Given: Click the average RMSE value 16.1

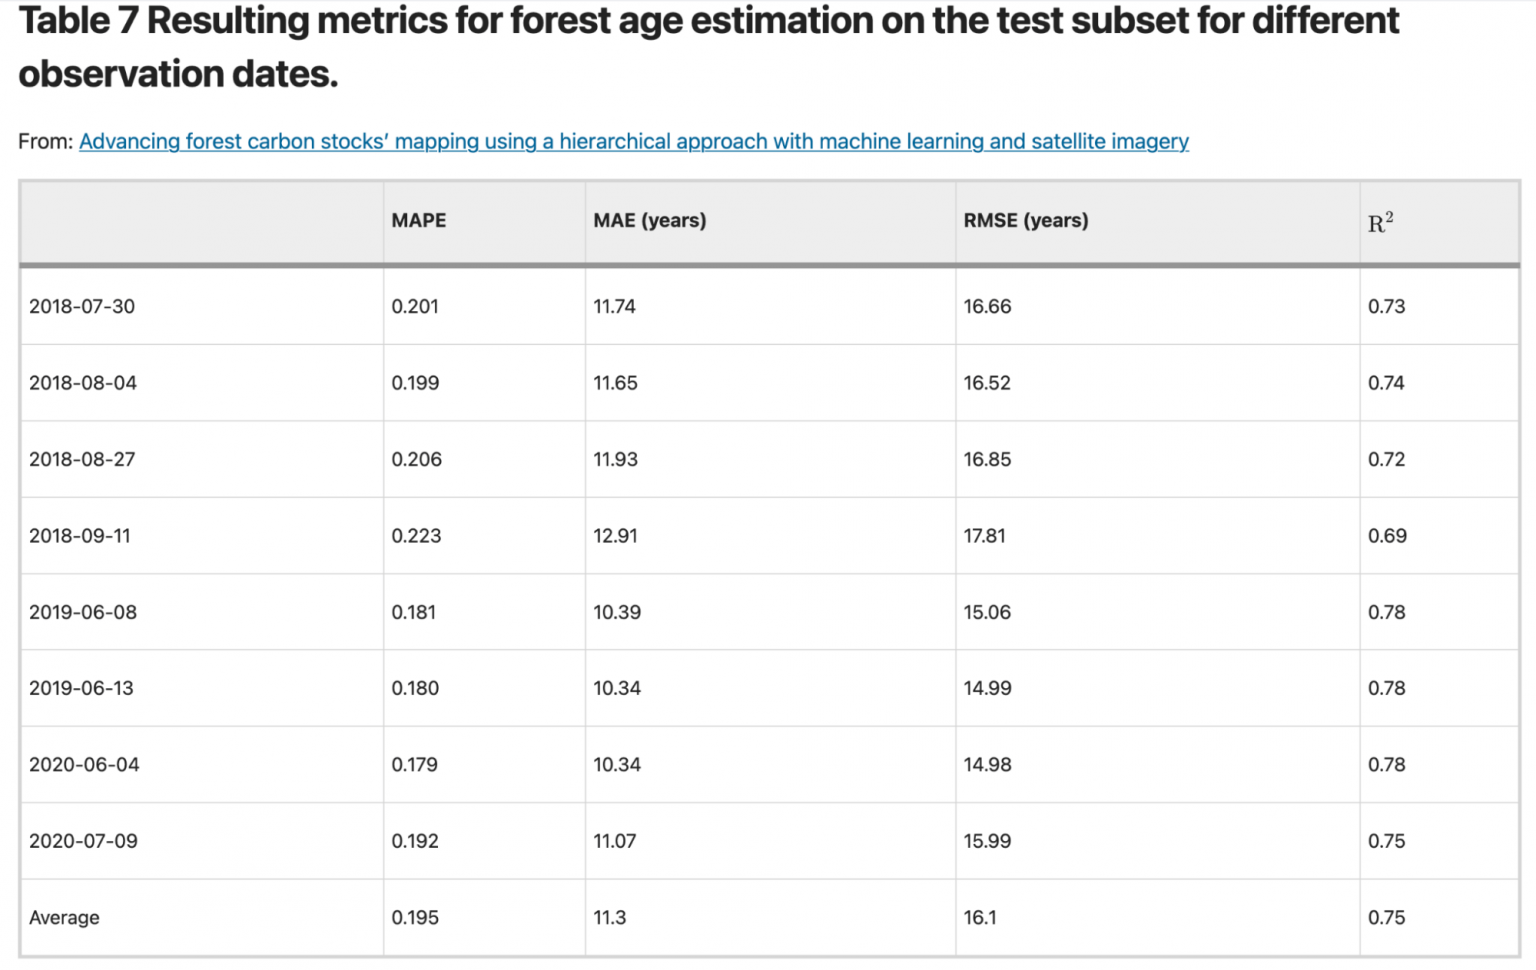Looking at the screenshot, I should [980, 918].
